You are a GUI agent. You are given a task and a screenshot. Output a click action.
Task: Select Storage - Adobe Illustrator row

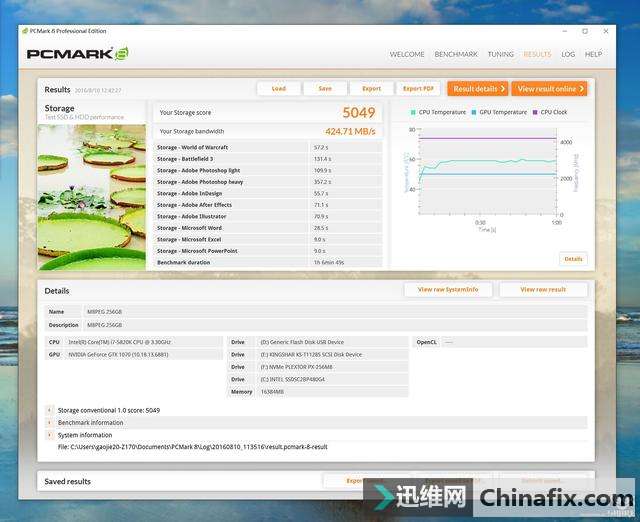click(268, 216)
